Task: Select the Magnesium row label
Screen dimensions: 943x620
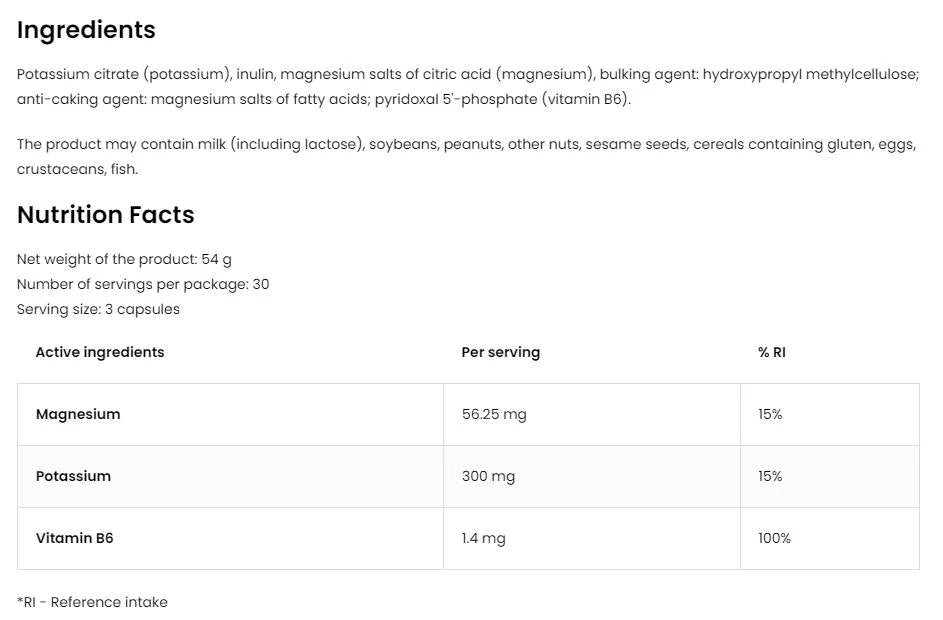Action: click(x=78, y=414)
